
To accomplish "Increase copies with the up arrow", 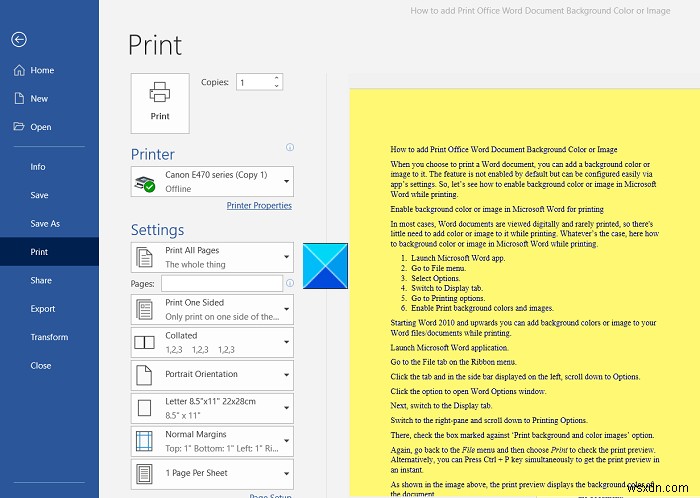I will (277, 78).
